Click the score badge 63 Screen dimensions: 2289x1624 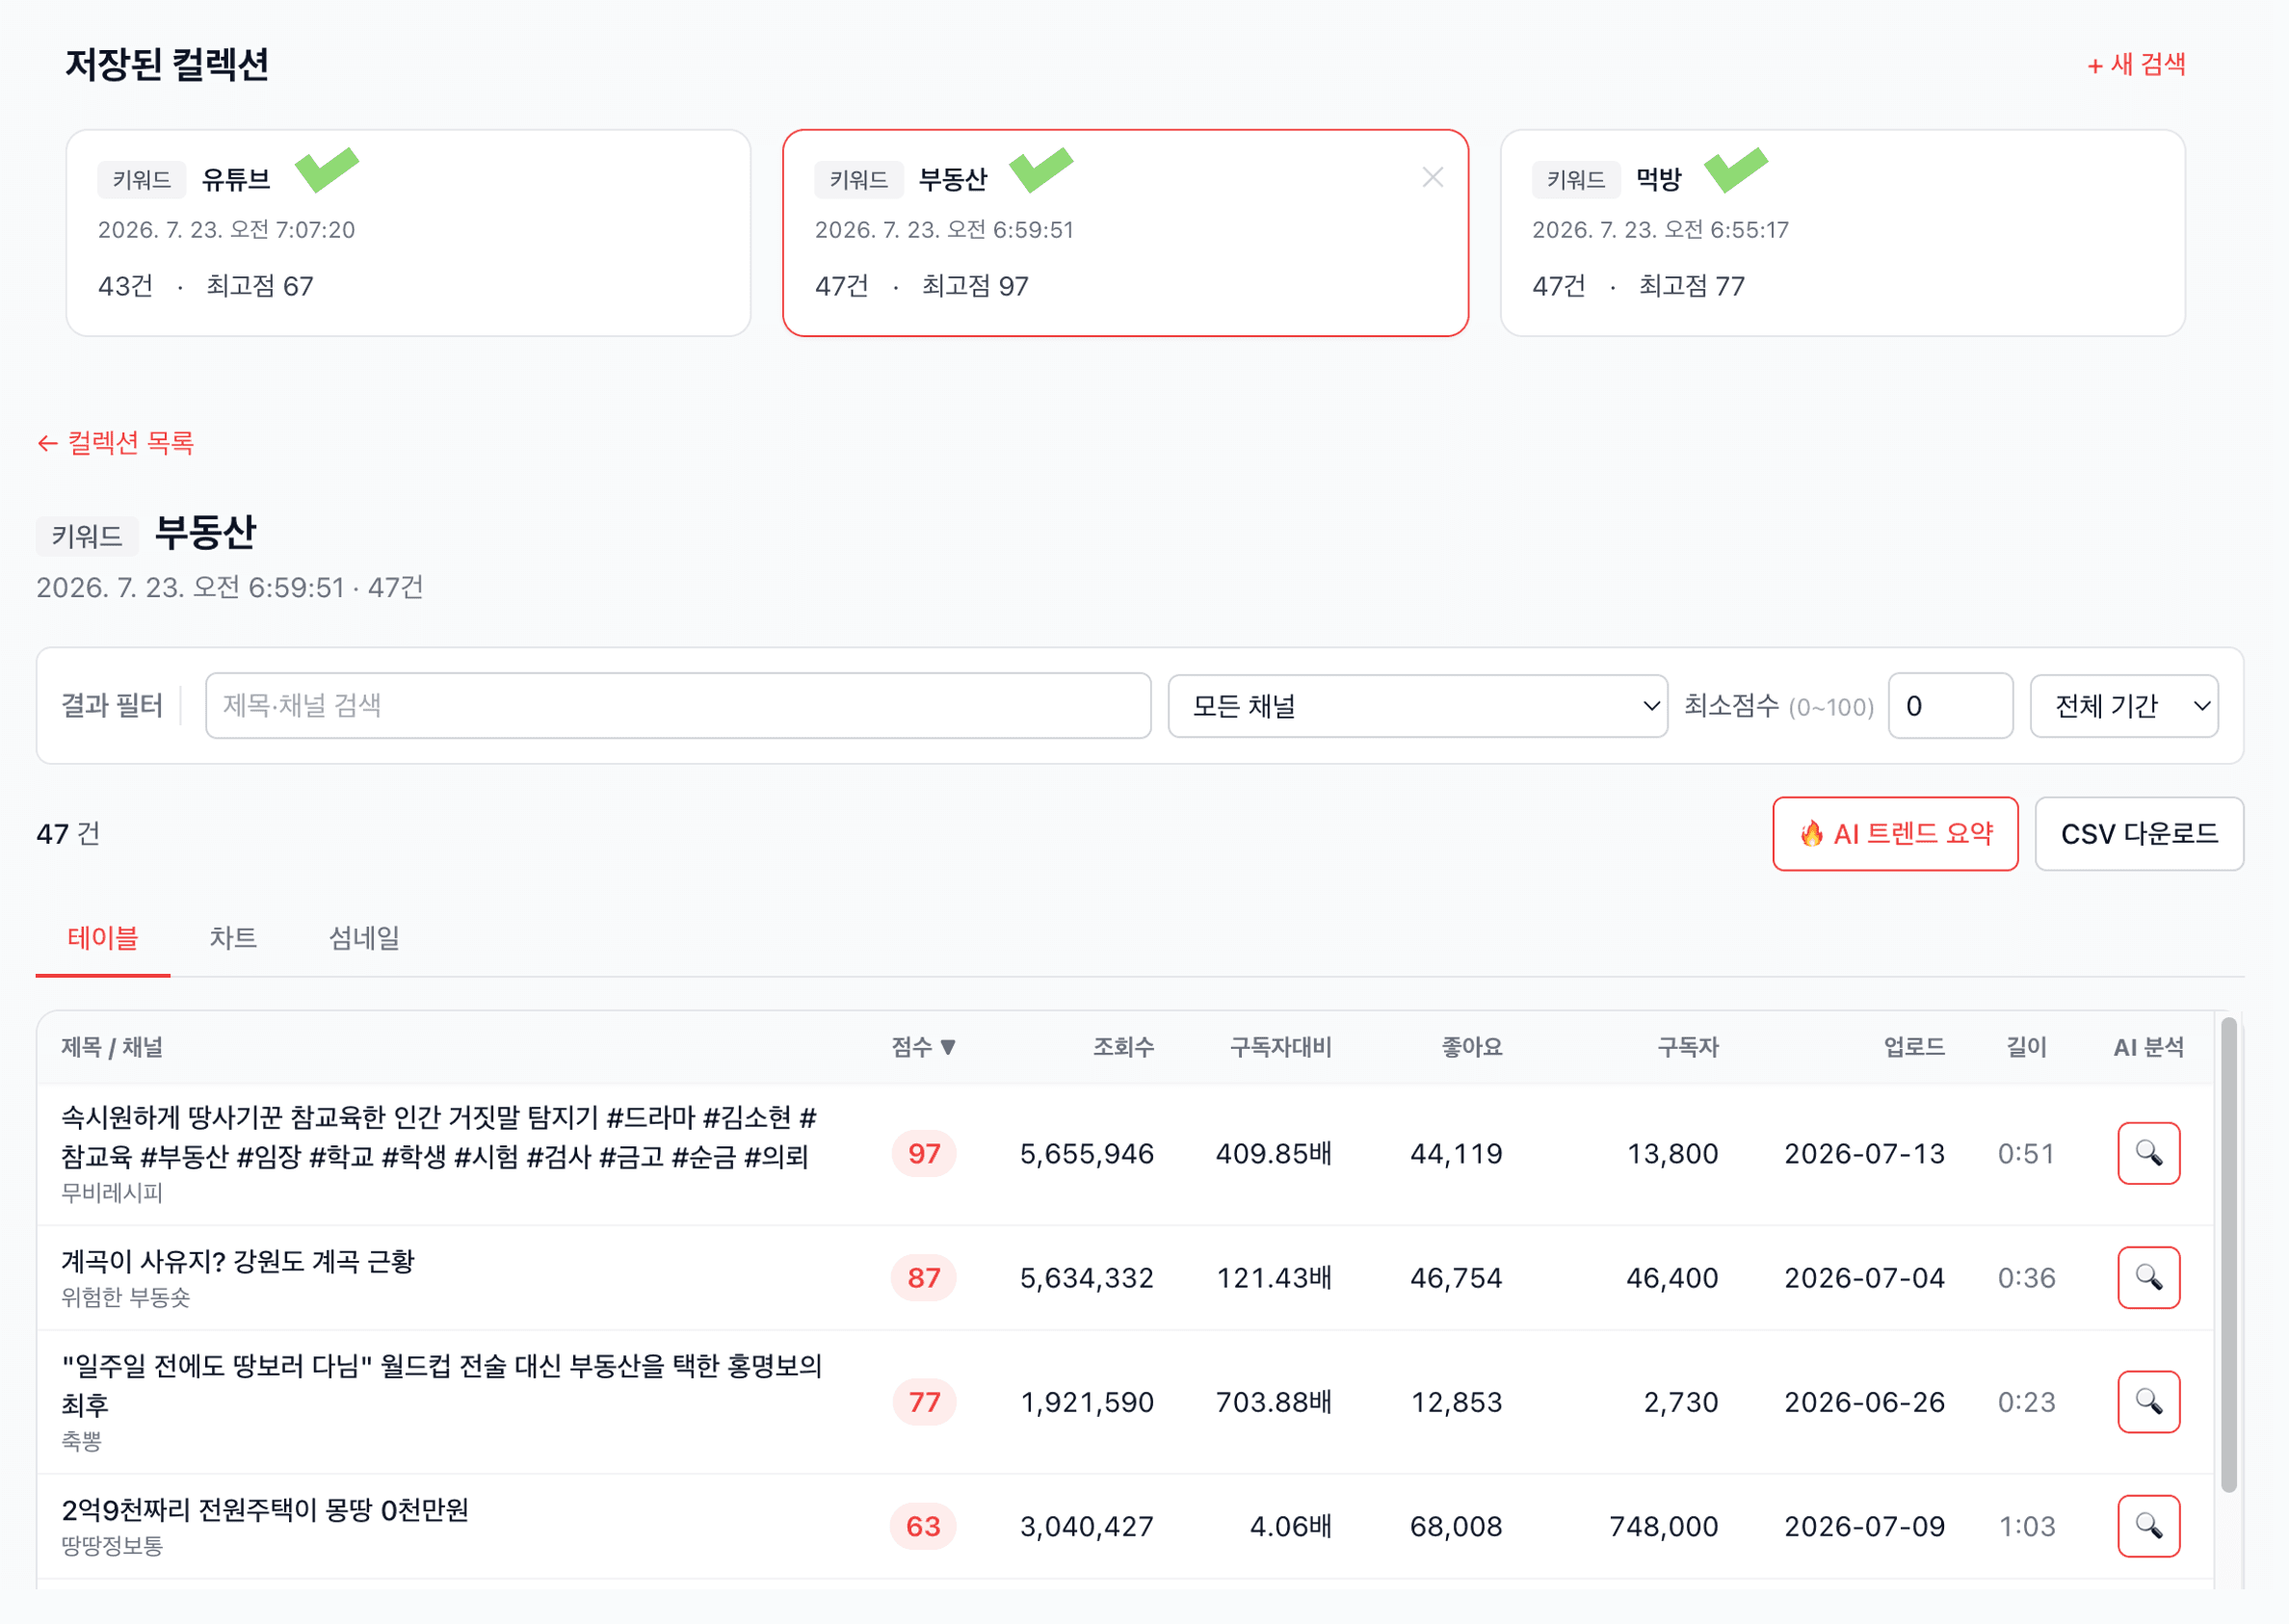pos(923,1525)
